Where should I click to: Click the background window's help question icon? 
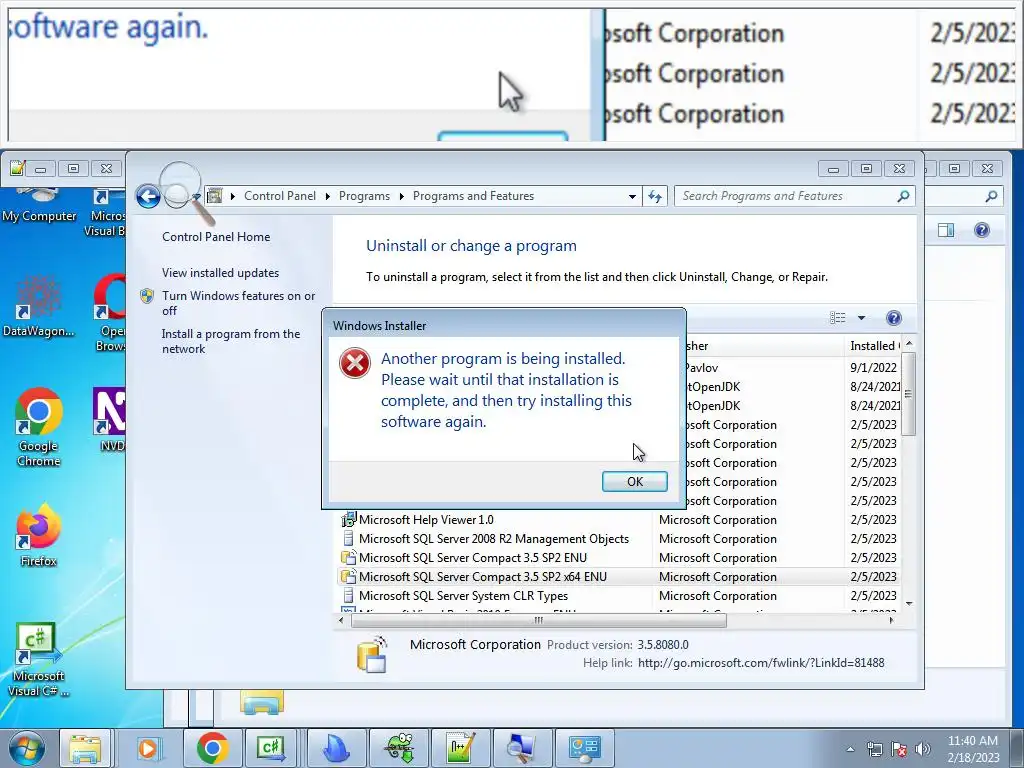coord(982,230)
